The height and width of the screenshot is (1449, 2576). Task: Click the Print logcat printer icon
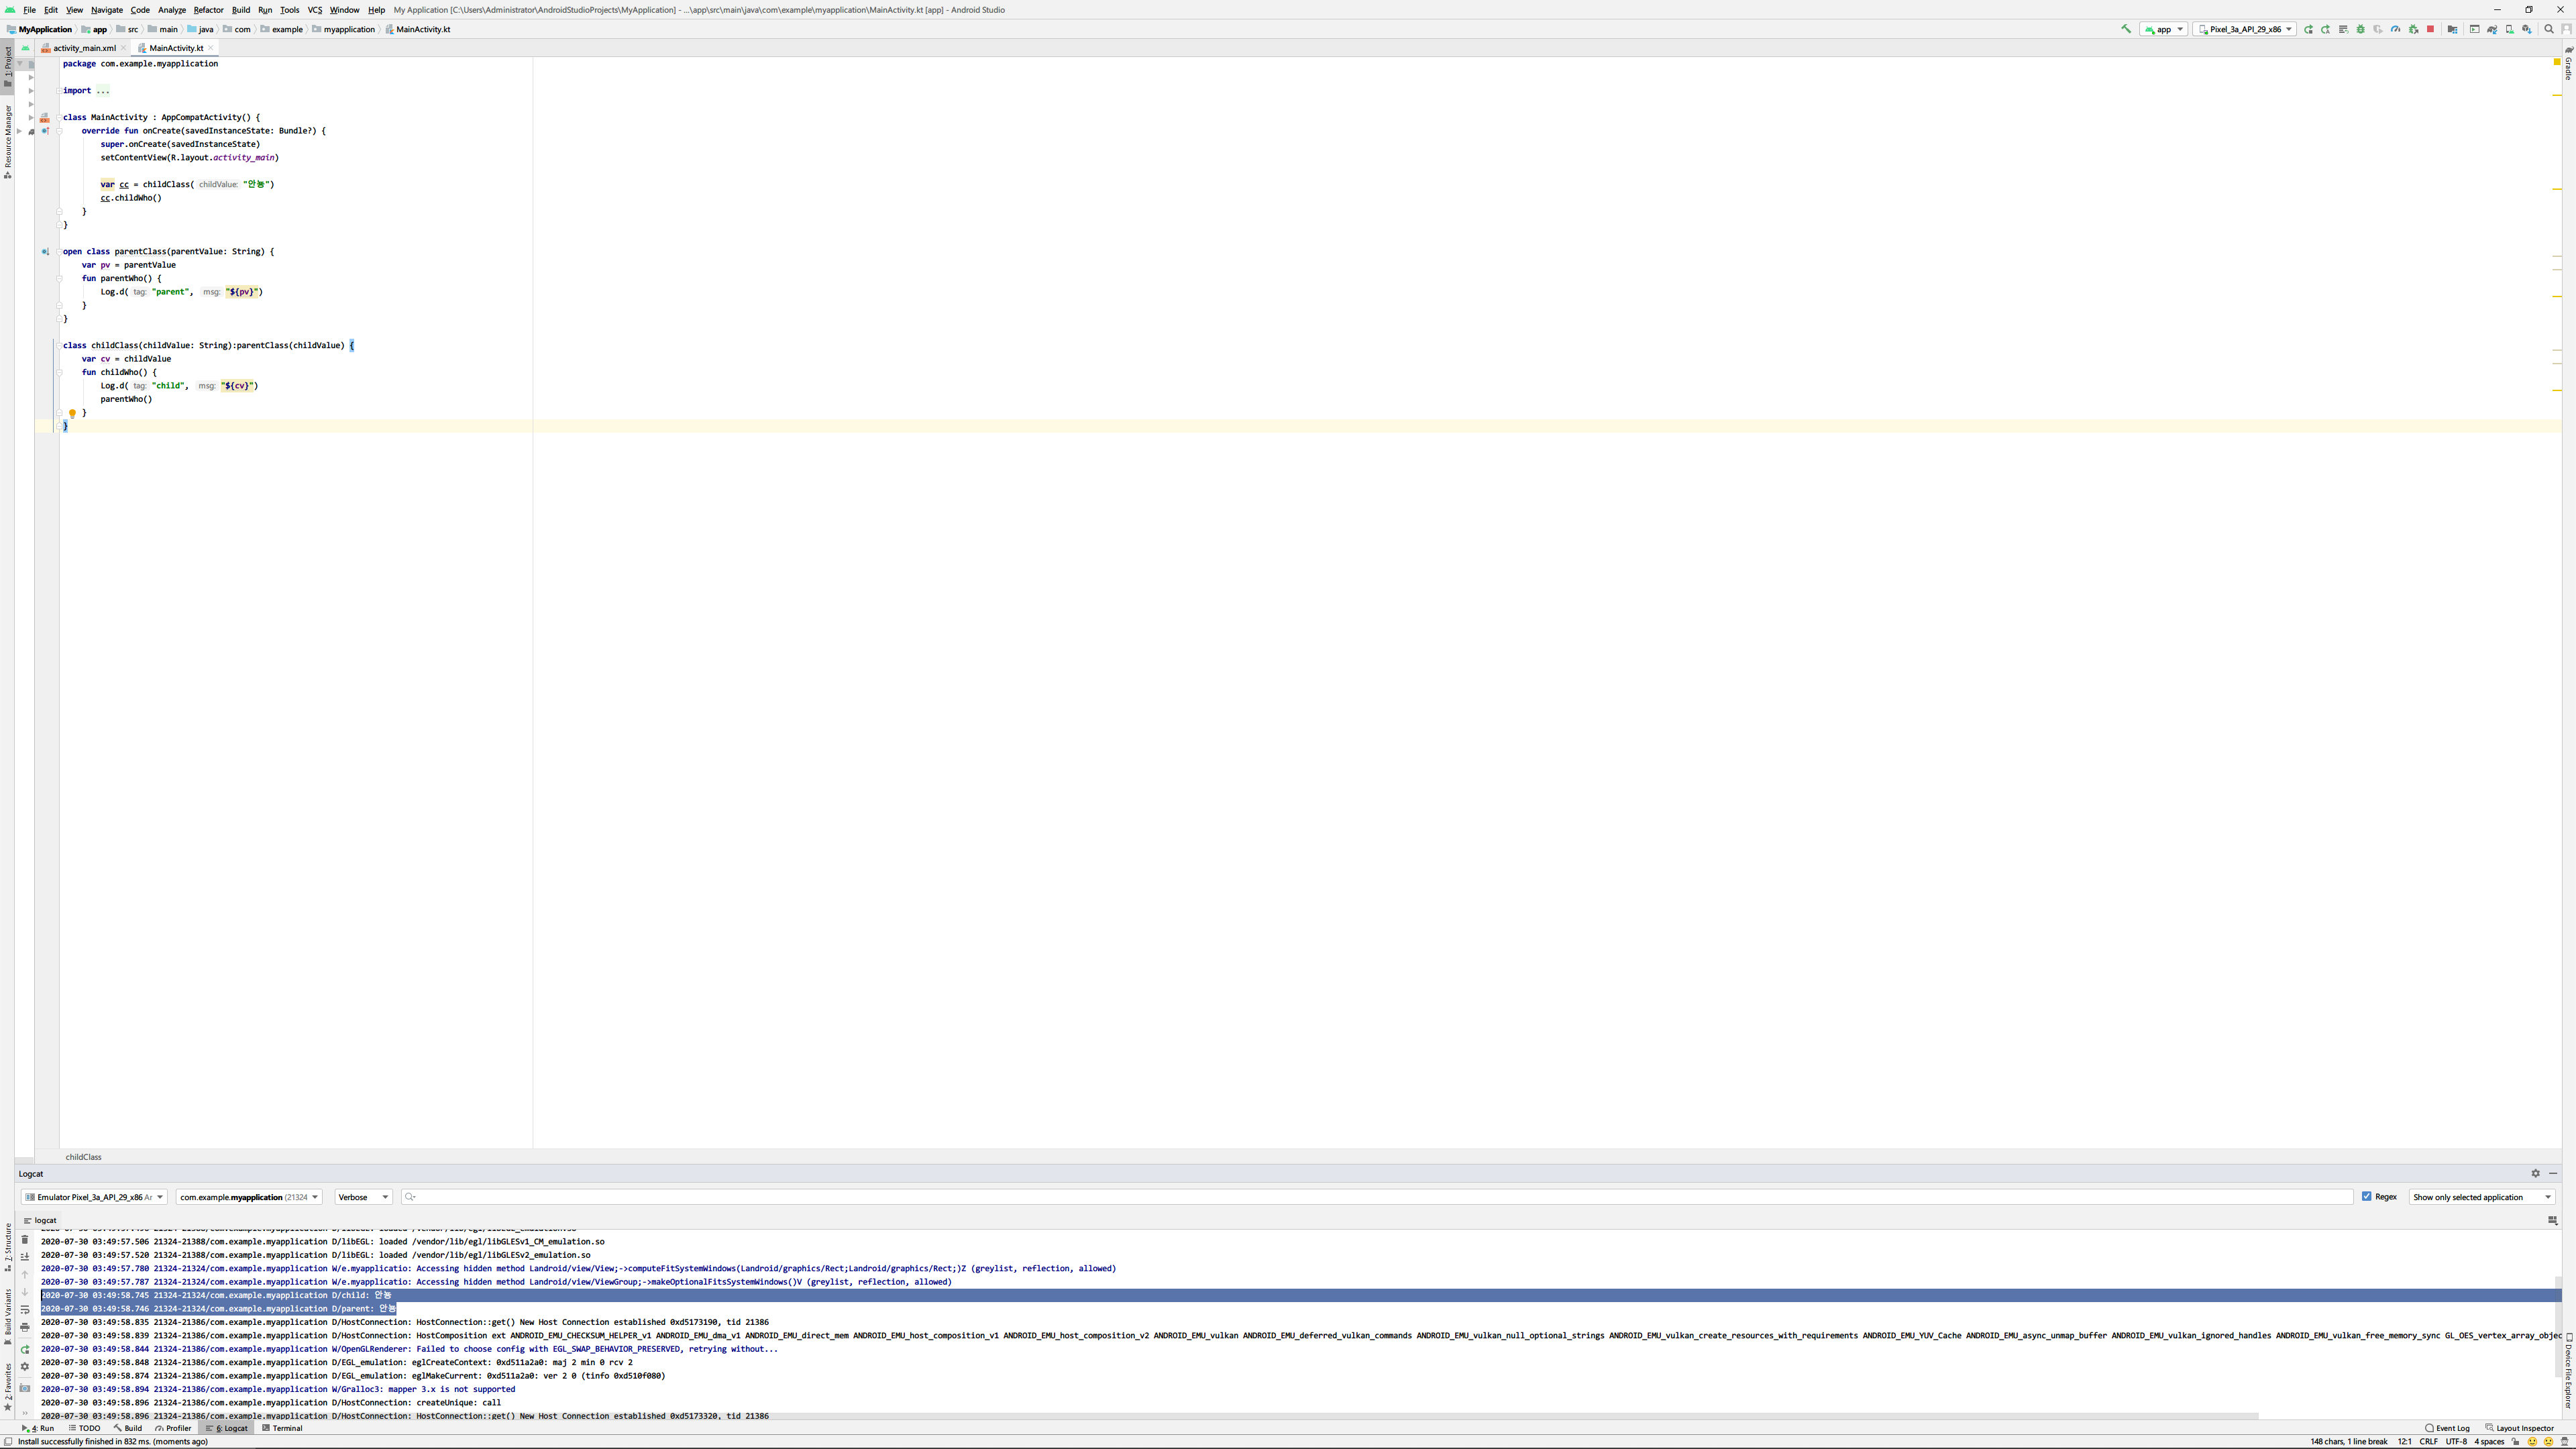25,1328
